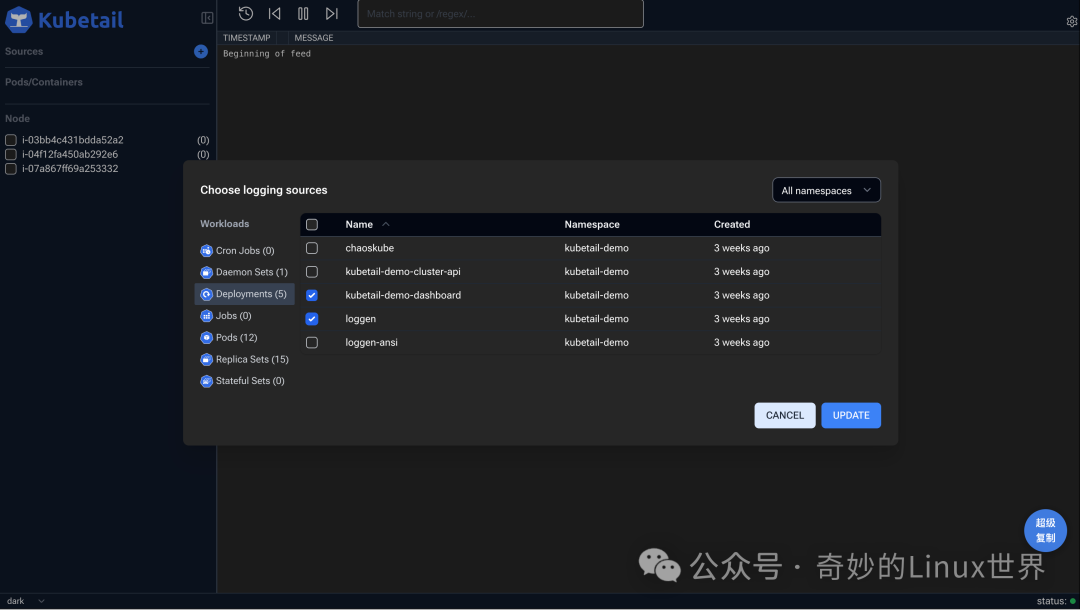The image size is (1080, 610).
Task: Click node label i-03bb4c431bdda52a2
Action: tap(73, 140)
